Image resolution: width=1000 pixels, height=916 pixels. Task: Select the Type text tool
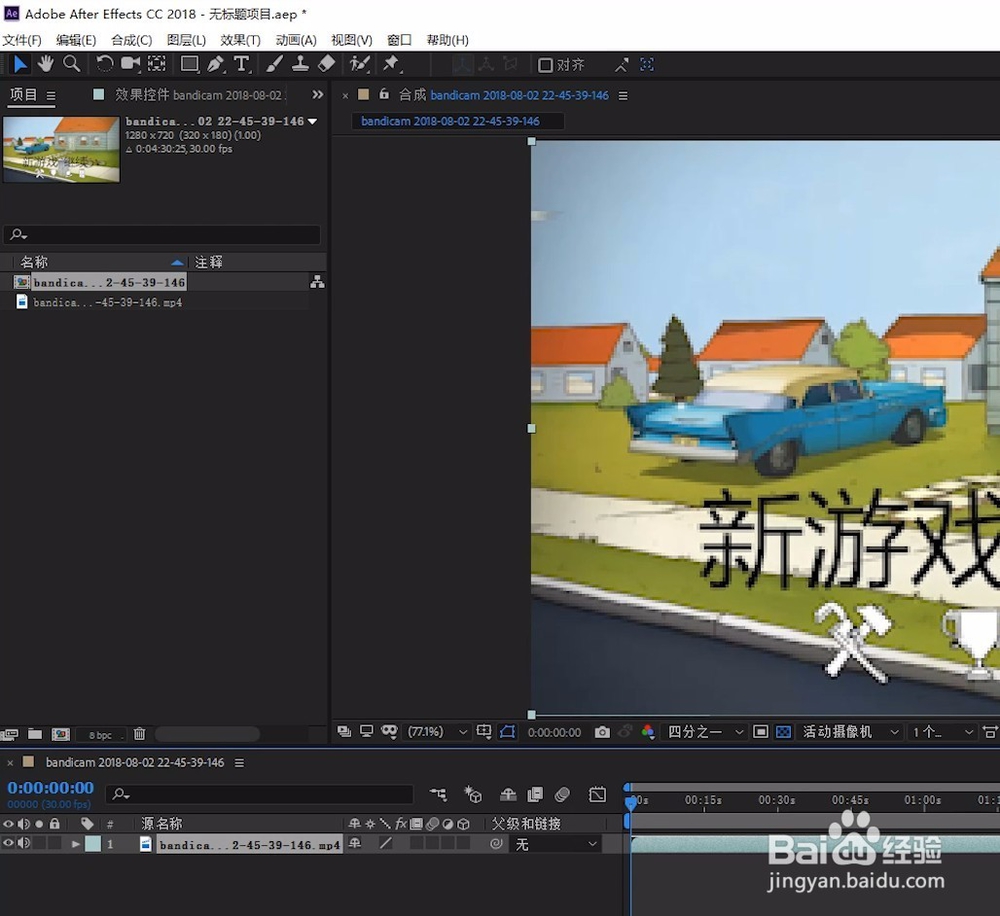(242, 64)
